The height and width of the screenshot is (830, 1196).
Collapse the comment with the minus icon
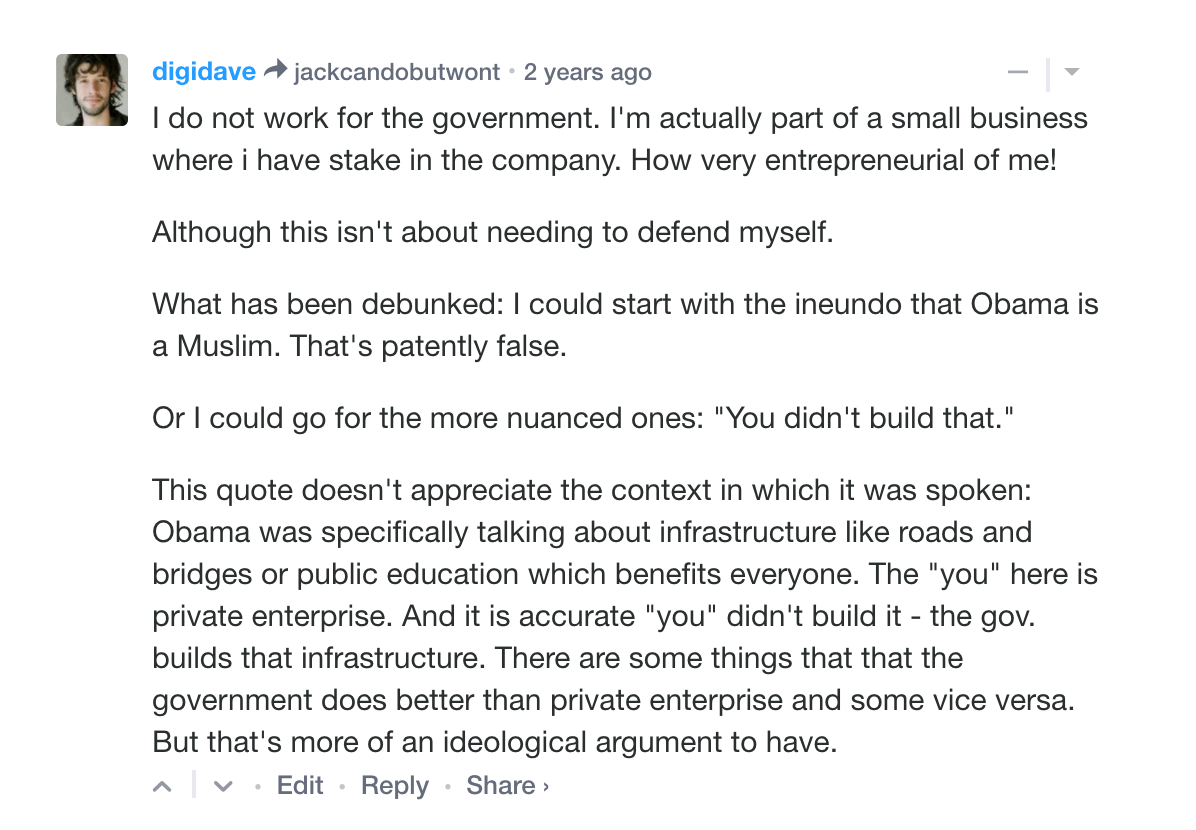1018,73
